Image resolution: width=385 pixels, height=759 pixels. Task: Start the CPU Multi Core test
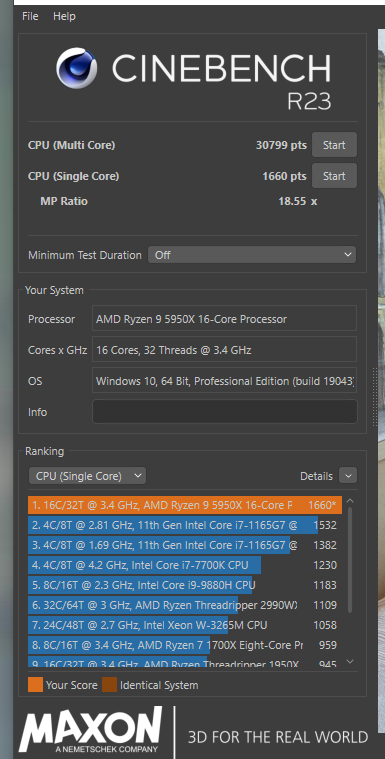[334, 145]
